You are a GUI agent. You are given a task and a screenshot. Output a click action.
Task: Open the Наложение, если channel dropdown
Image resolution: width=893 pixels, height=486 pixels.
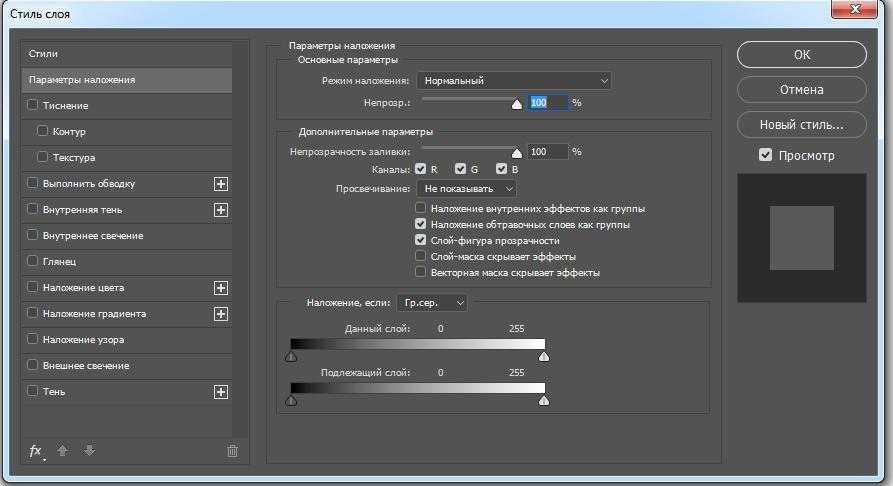click(431, 302)
